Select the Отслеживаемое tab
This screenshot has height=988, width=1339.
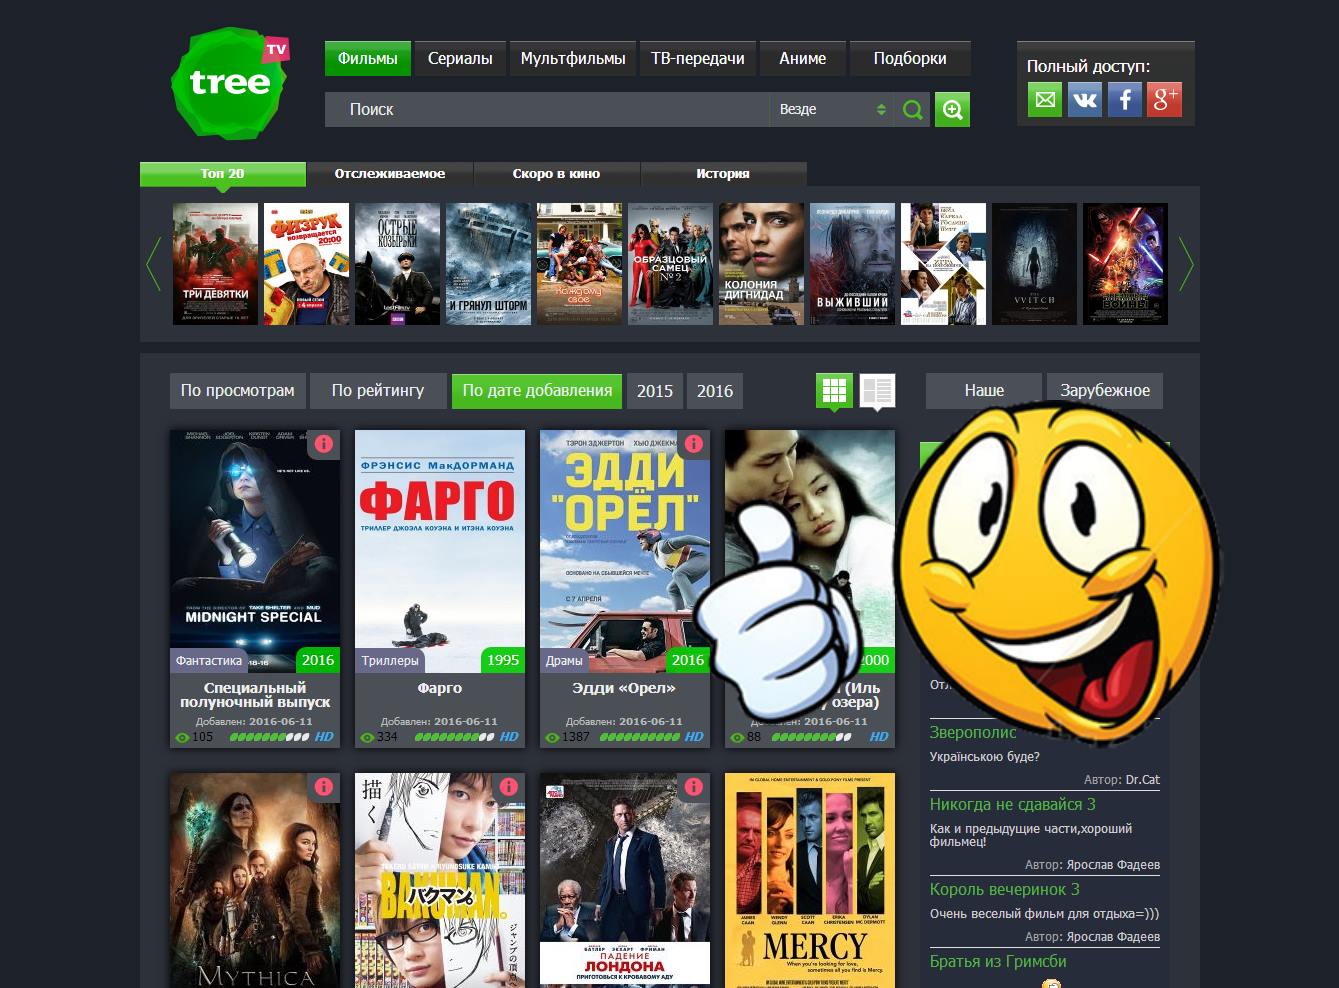[390, 174]
